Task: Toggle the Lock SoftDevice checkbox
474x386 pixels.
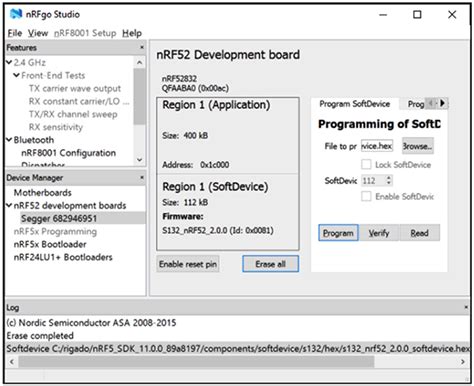Action: pos(366,164)
